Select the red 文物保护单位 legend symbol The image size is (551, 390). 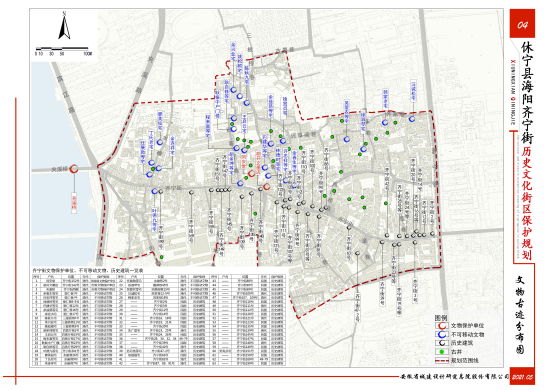[442, 326]
